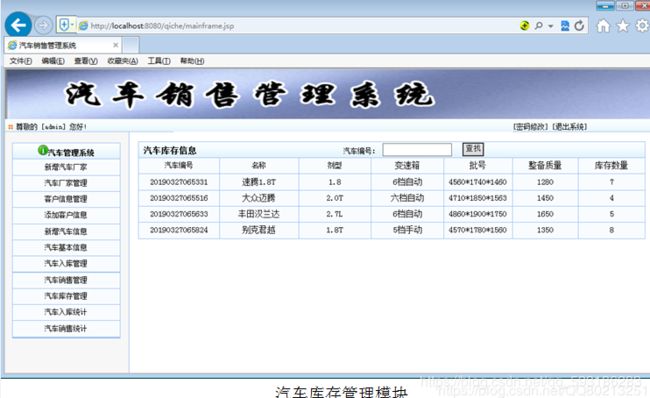
Task: Click the browser back arrow button
Action: pyautogui.click(x=18, y=25)
